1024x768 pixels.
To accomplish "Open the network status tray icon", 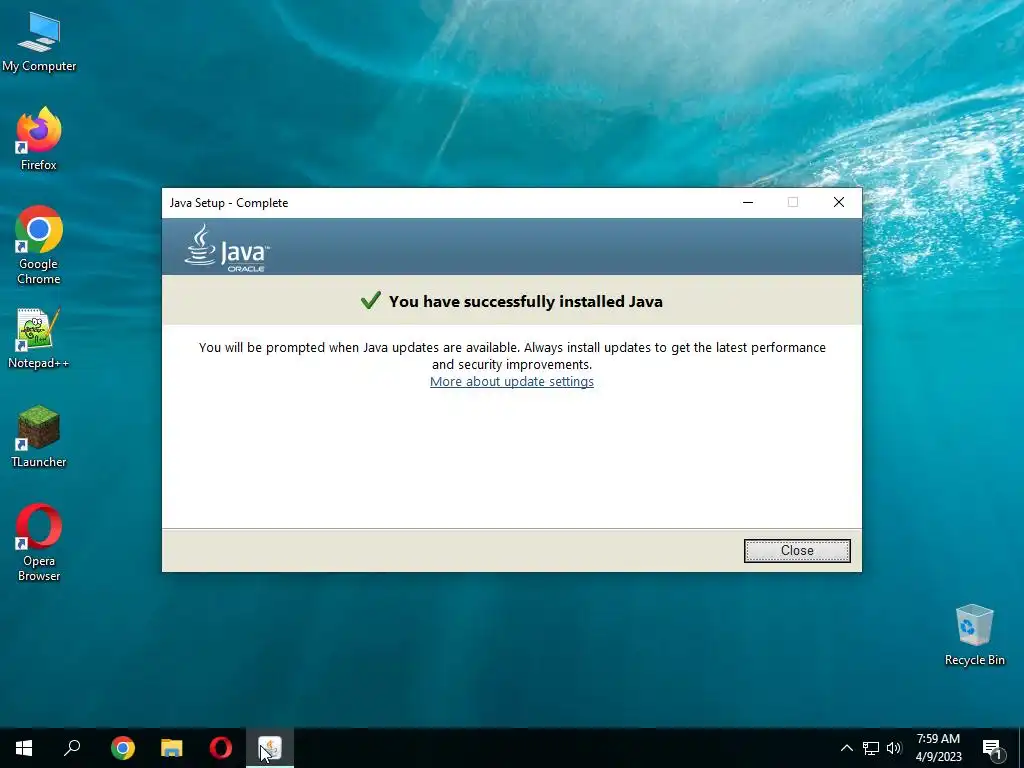I will [x=871, y=748].
